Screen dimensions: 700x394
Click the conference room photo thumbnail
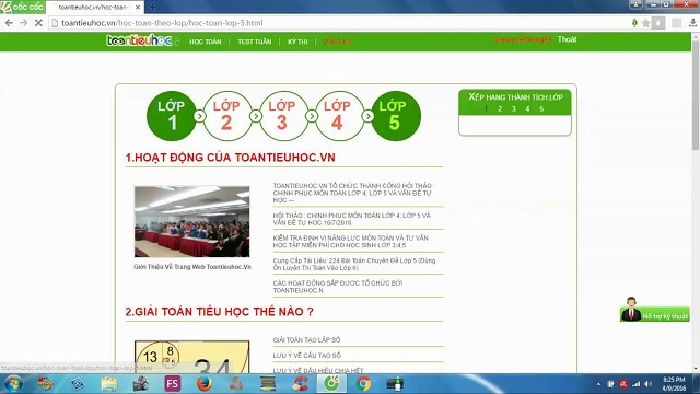192,221
